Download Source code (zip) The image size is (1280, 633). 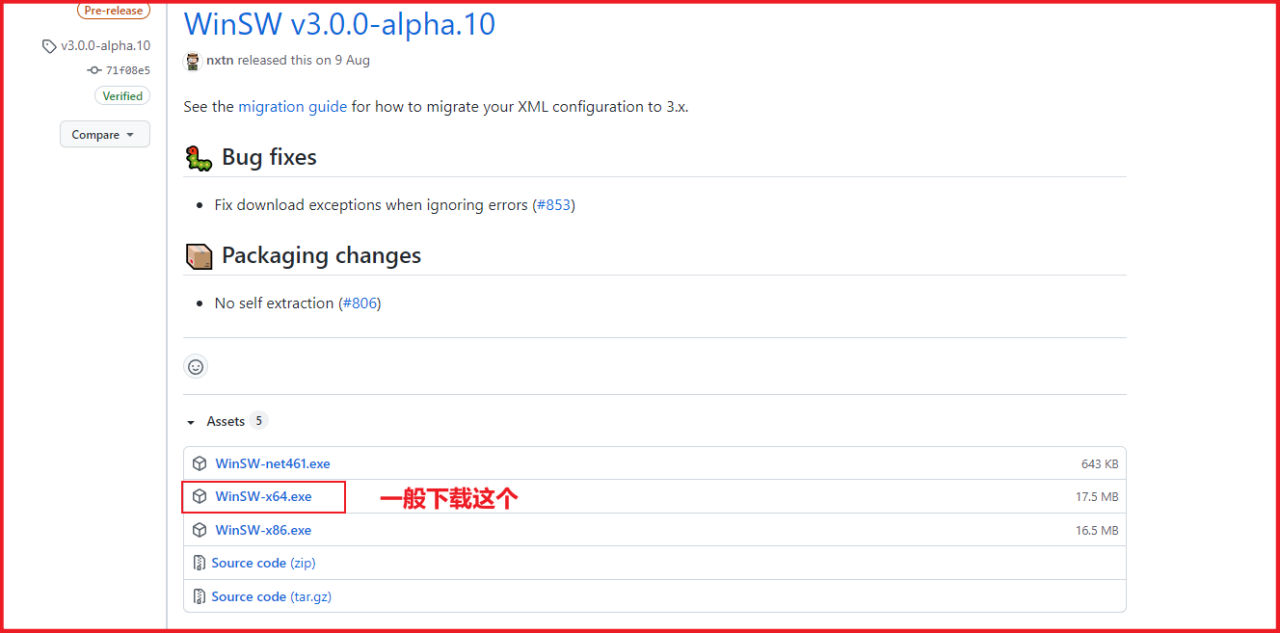point(263,563)
